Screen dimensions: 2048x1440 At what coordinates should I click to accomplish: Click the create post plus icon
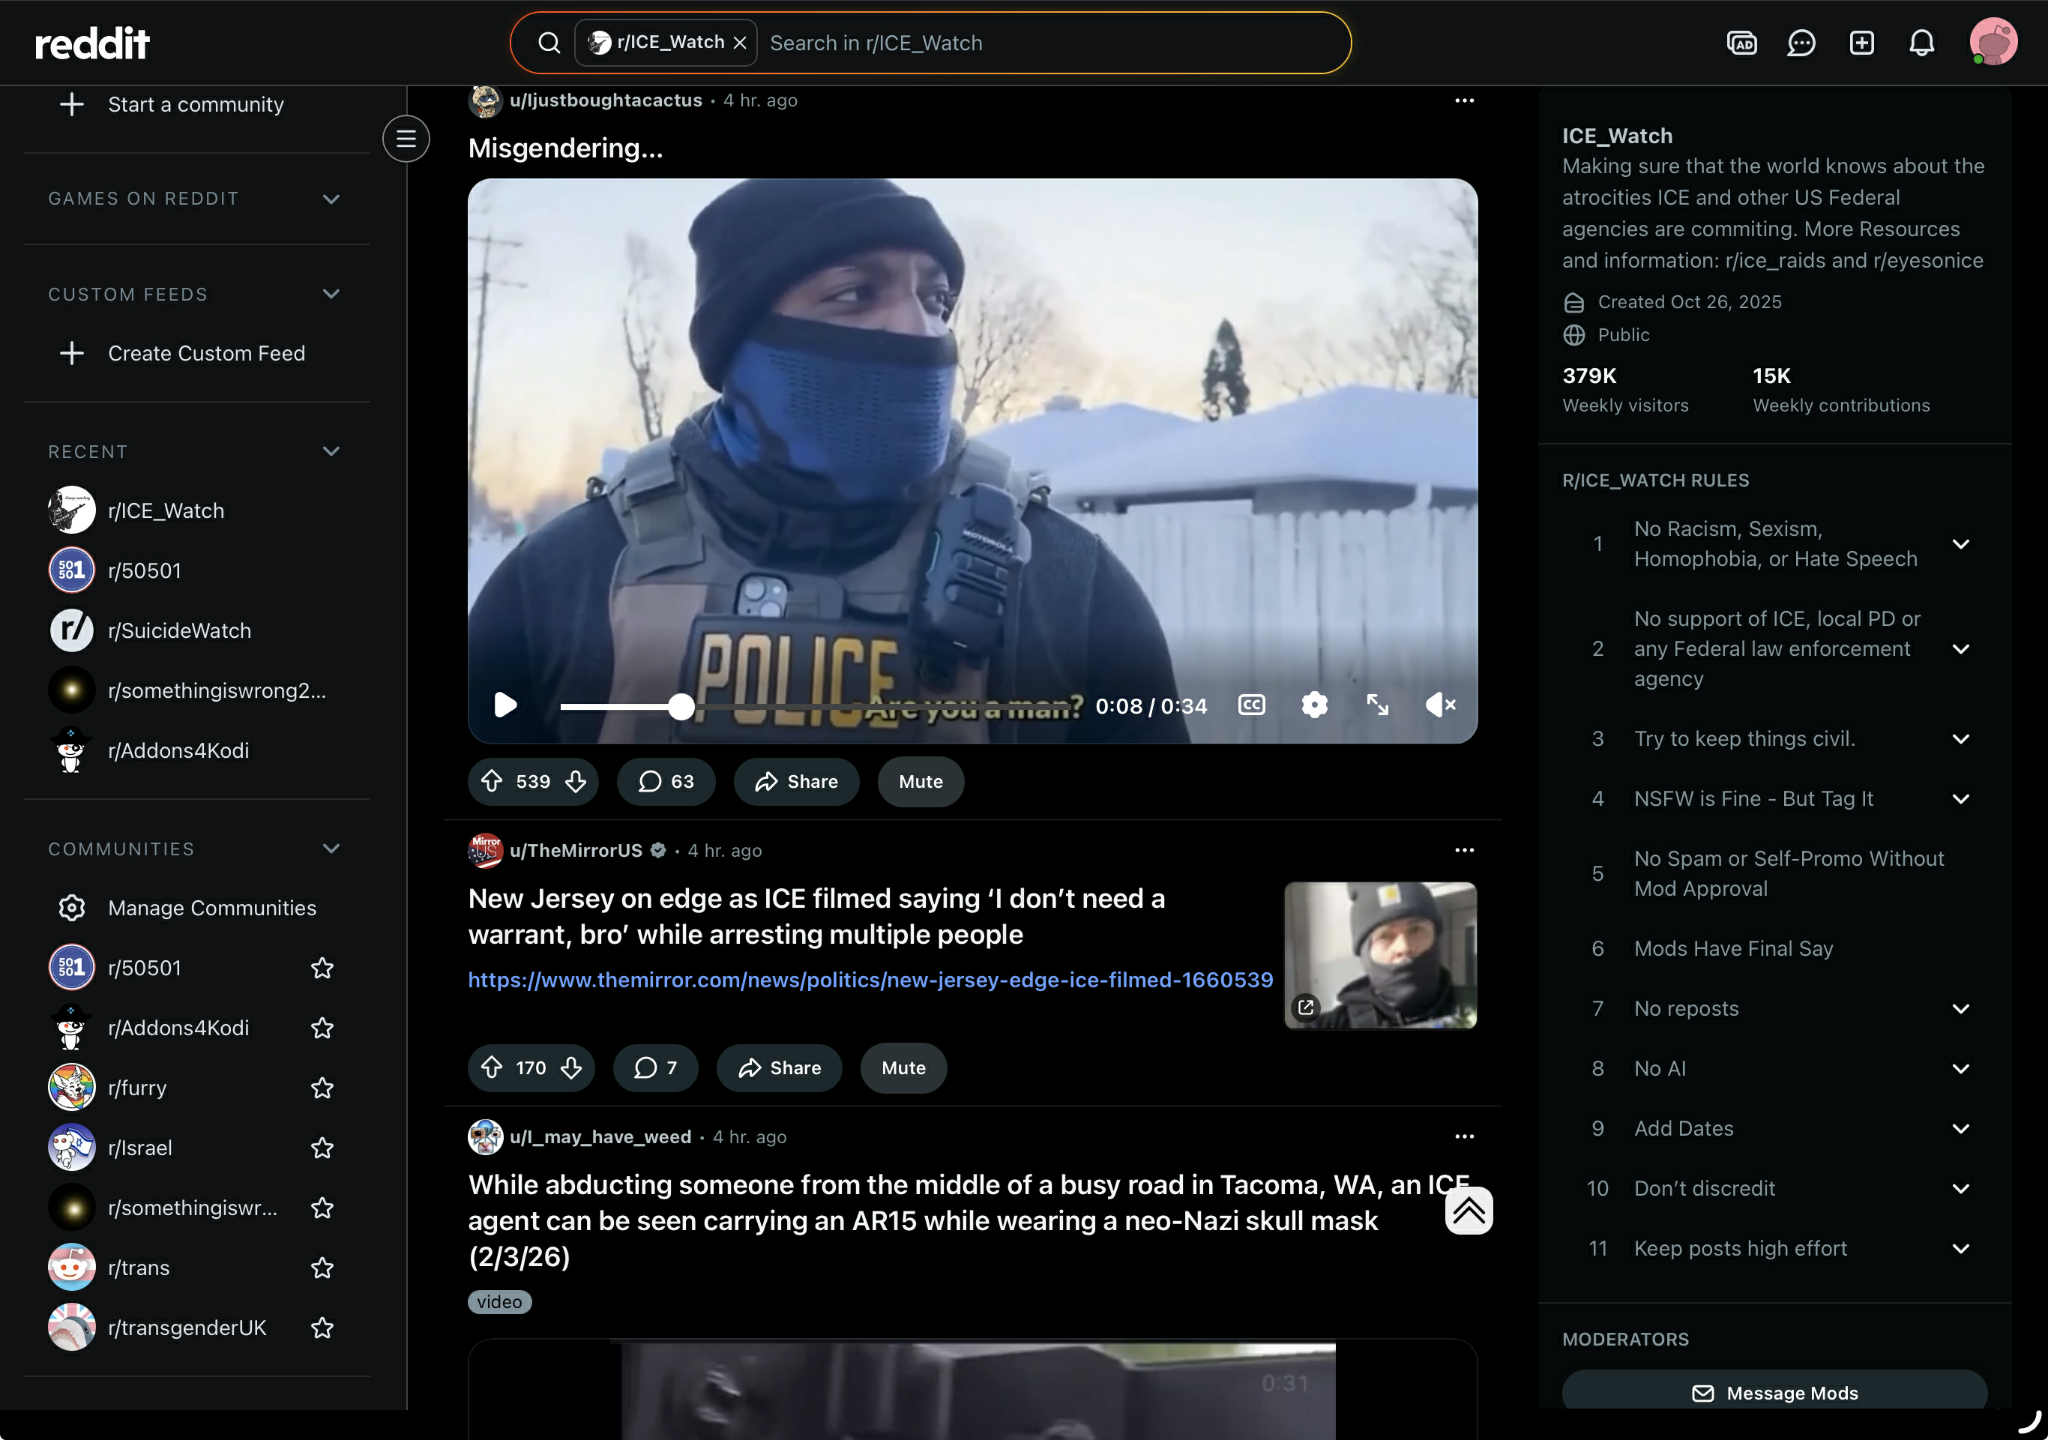tap(1861, 43)
